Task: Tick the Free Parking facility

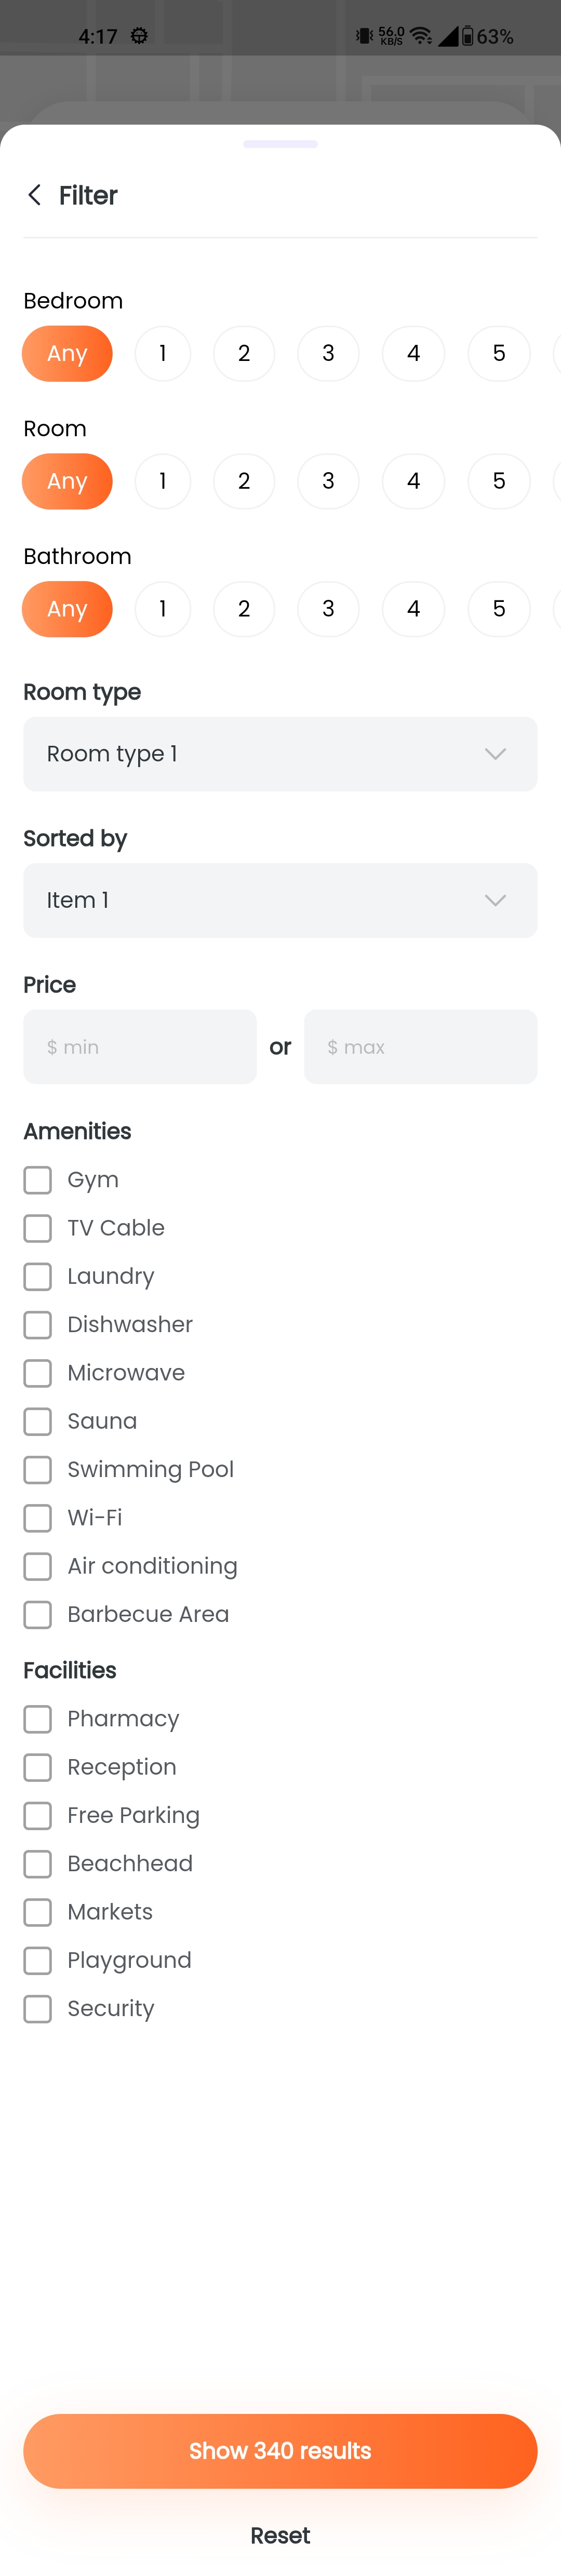Action: tap(38, 1815)
